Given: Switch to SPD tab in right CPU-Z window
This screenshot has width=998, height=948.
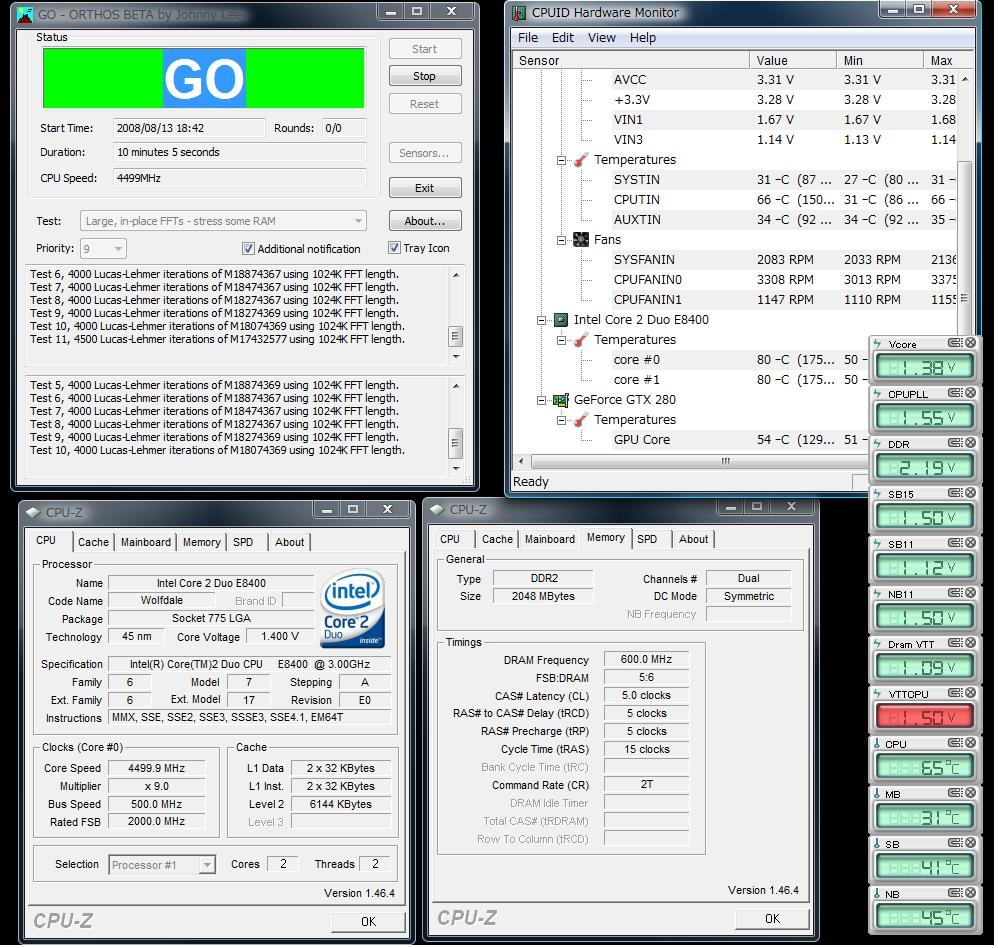Looking at the screenshot, I should point(647,540).
